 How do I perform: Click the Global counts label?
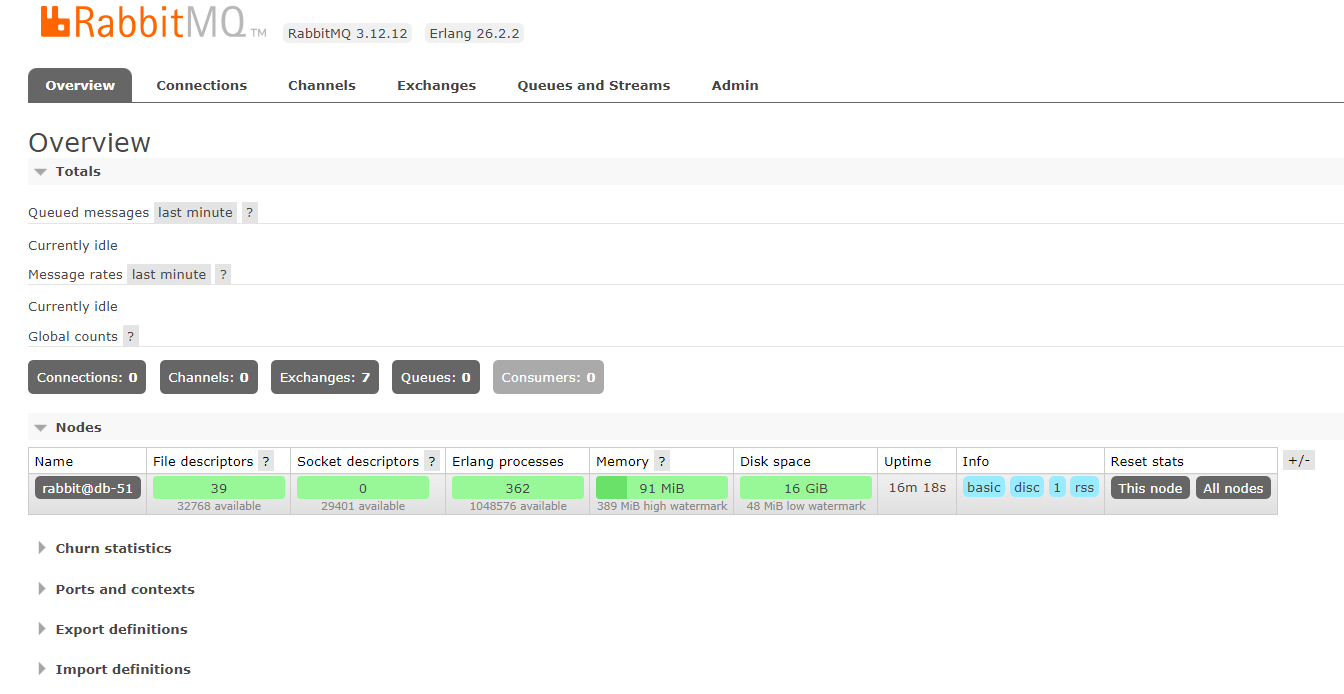pyautogui.click(x=73, y=336)
